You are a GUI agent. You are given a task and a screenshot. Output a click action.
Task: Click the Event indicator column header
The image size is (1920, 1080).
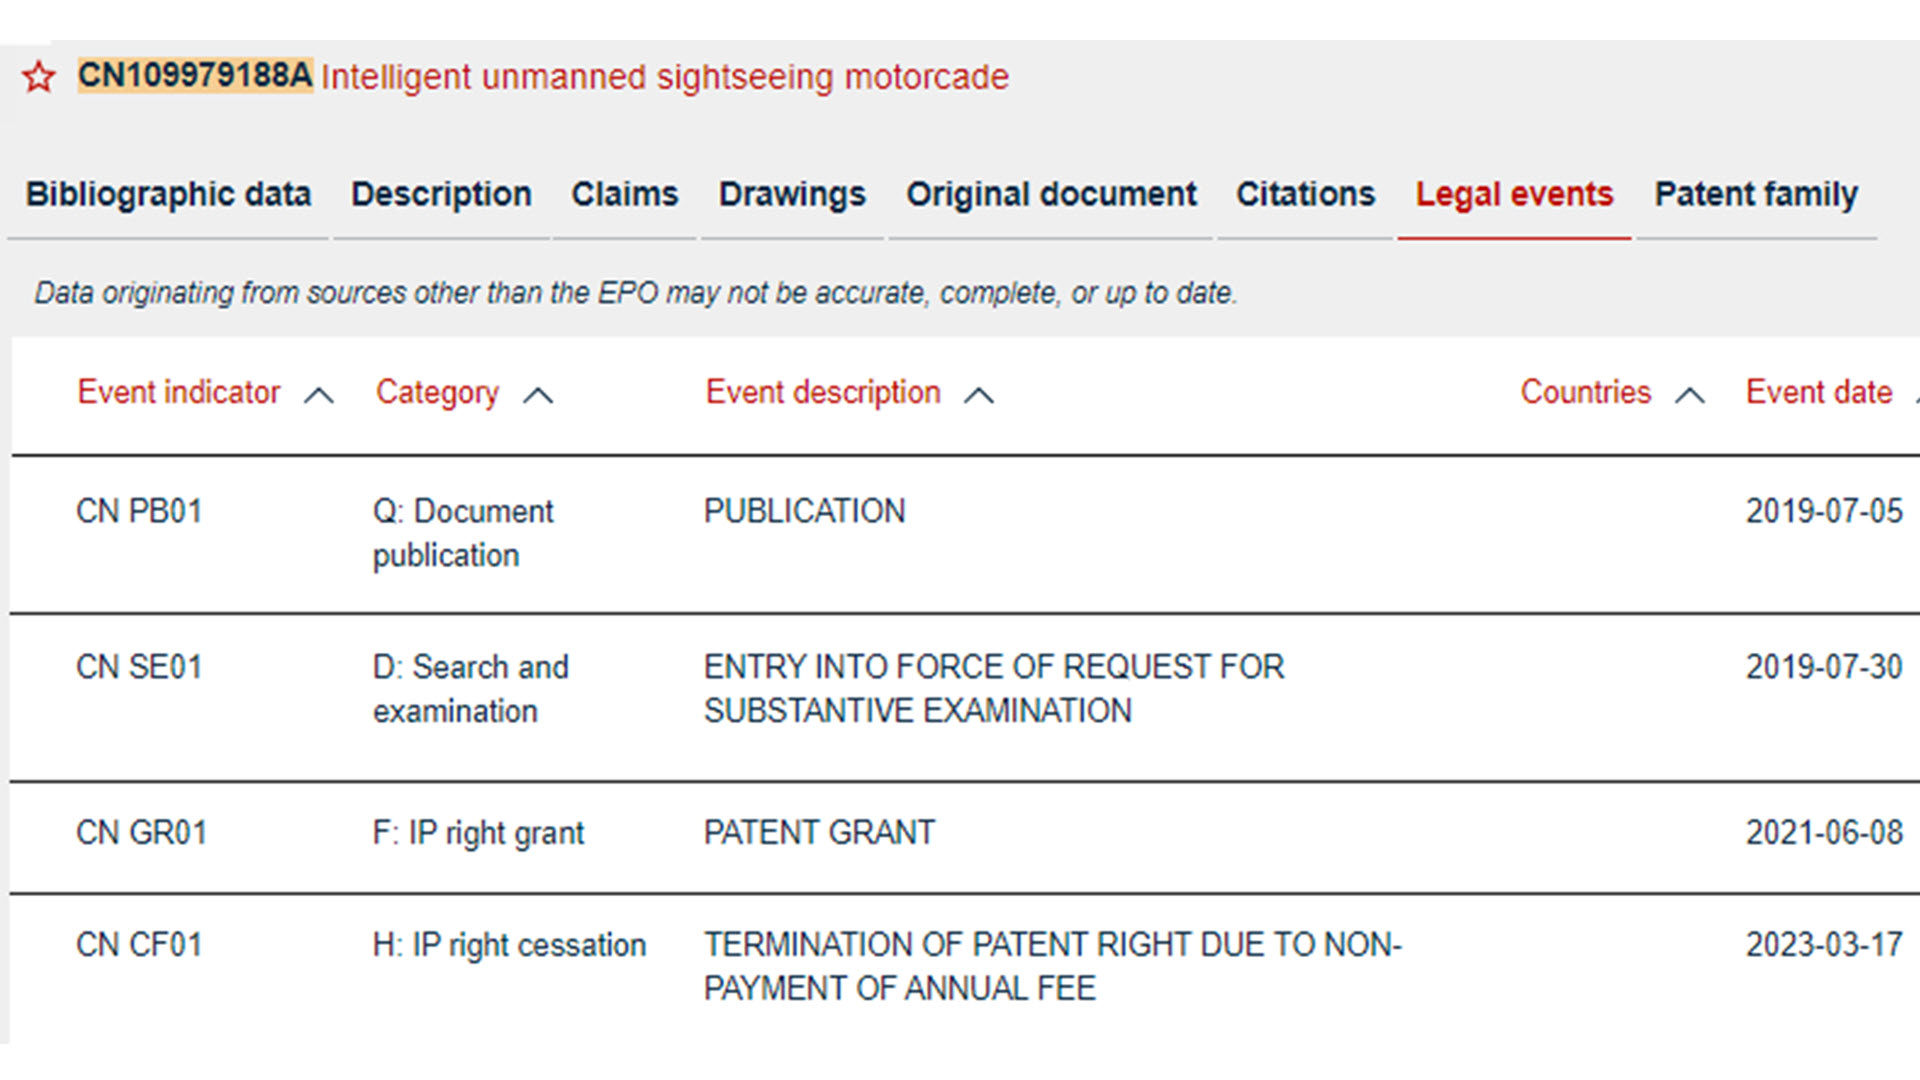tap(179, 392)
